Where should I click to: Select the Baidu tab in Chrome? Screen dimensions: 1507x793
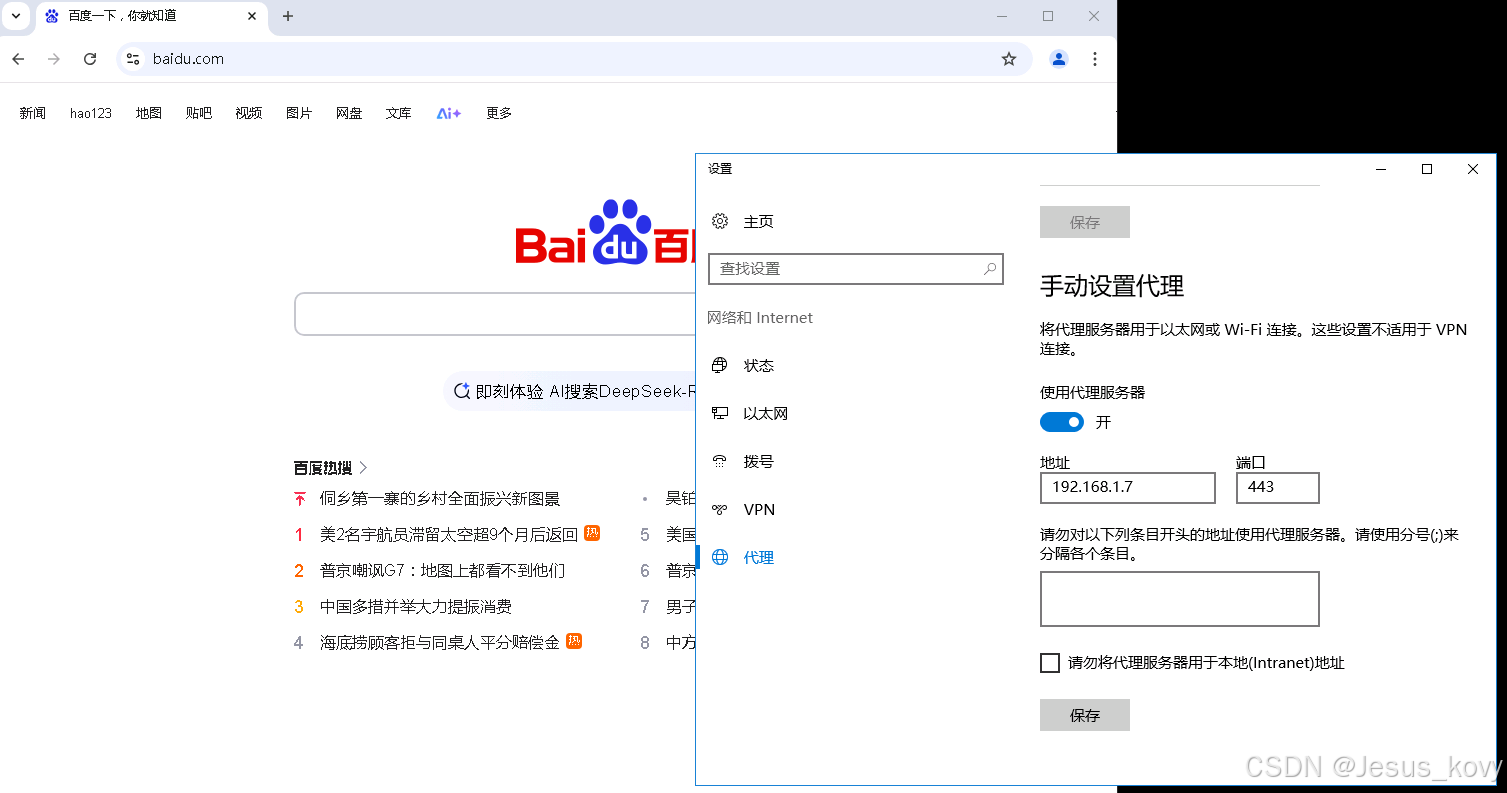(x=152, y=16)
